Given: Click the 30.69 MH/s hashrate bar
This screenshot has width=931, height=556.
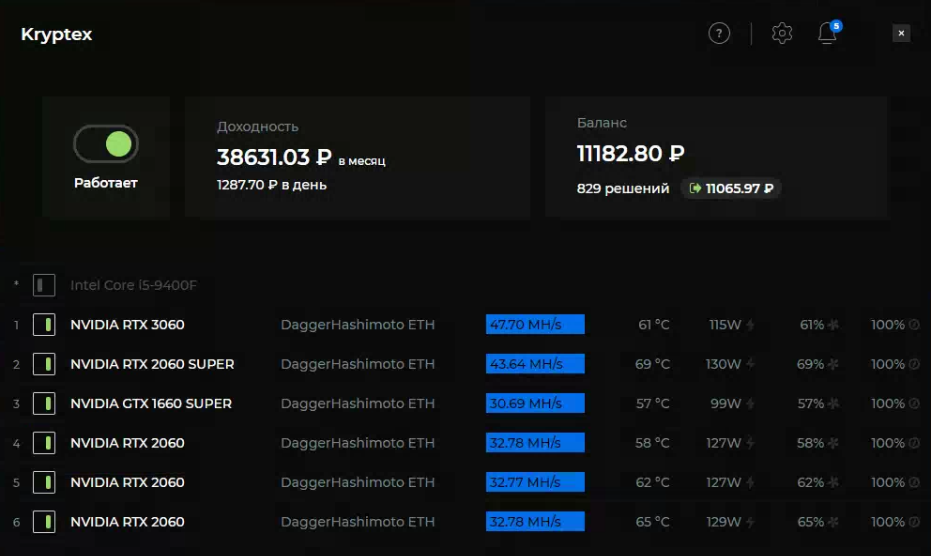Looking at the screenshot, I should (x=535, y=403).
